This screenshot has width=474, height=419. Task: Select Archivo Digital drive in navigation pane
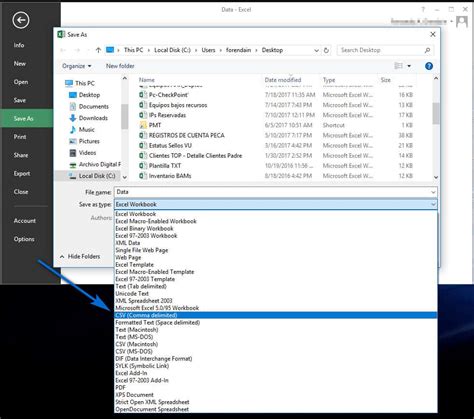(95, 164)
